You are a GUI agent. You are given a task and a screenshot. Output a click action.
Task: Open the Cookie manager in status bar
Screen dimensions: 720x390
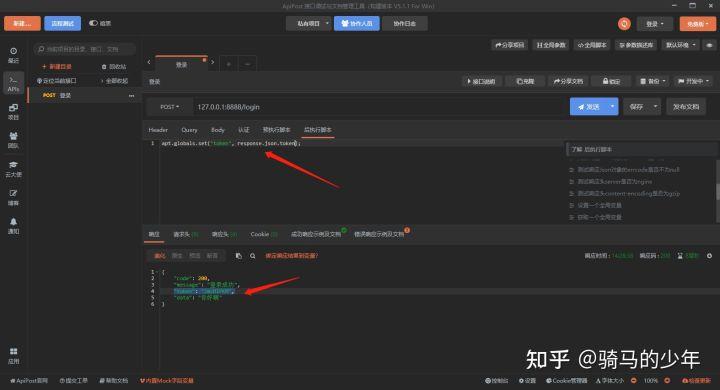pyautogui.click(x=566, y=380)
